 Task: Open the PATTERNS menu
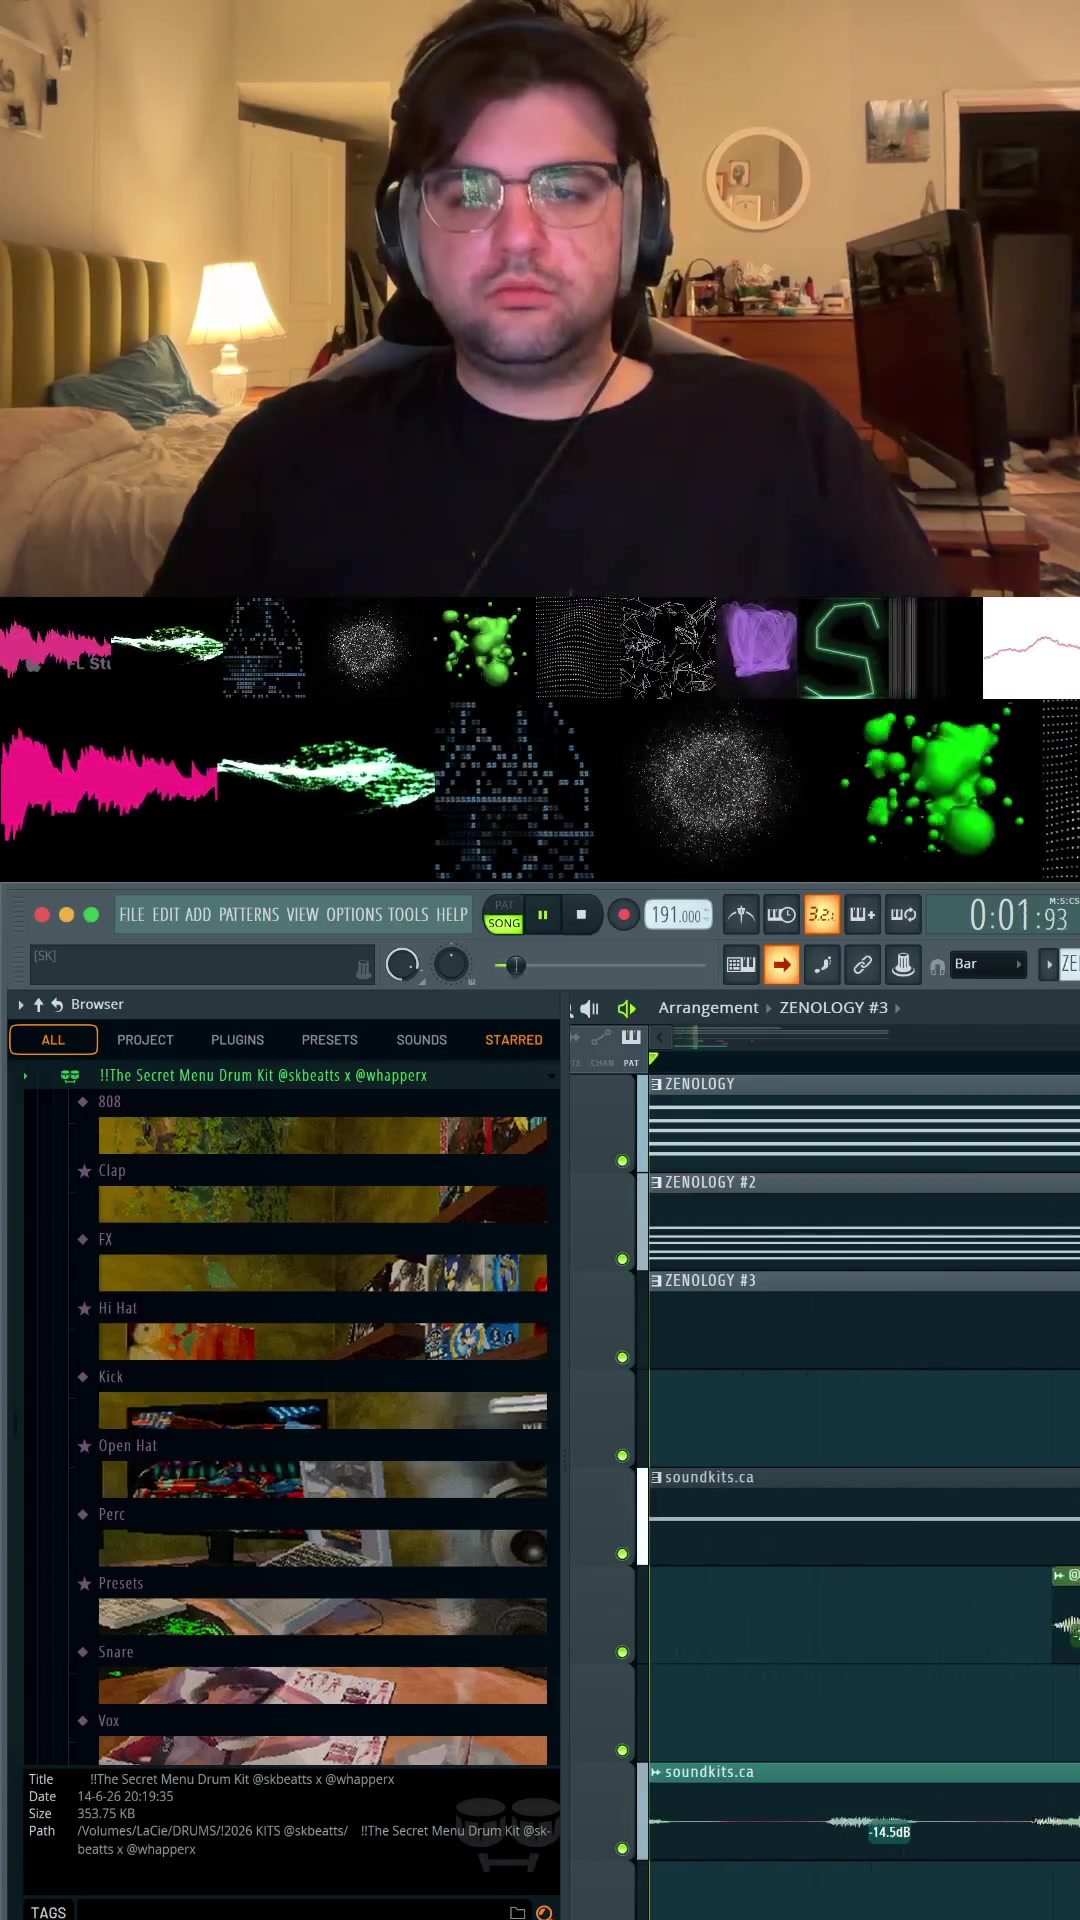tap(249, 915)
